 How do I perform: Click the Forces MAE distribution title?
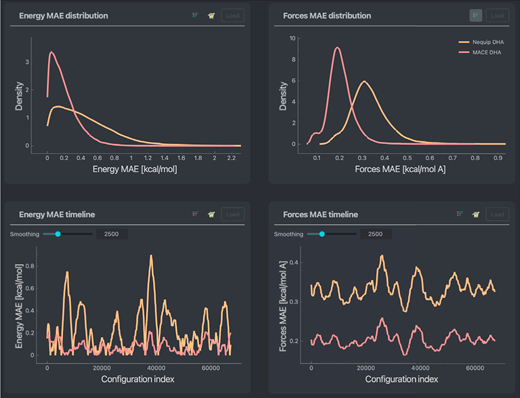(327, 16)
